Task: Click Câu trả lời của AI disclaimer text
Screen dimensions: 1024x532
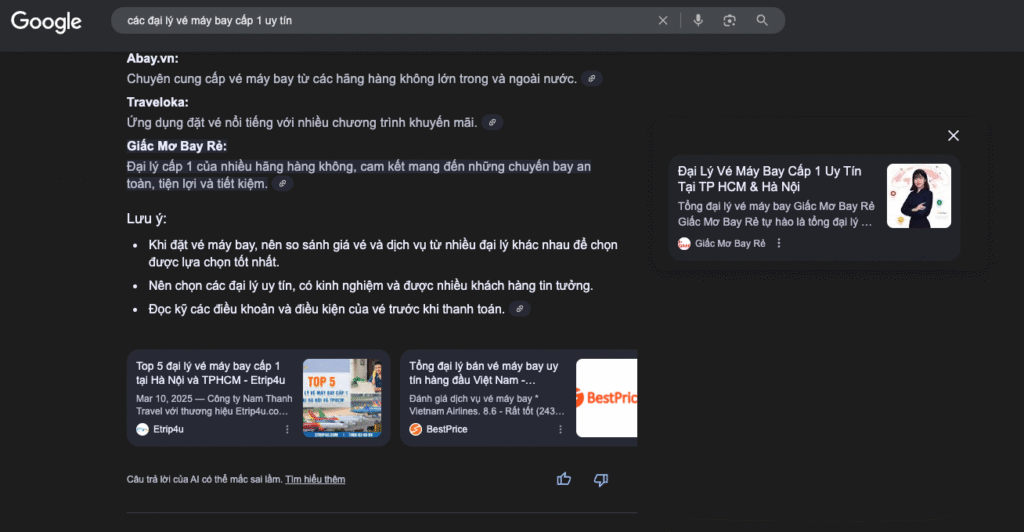Action: pos(204,480)
